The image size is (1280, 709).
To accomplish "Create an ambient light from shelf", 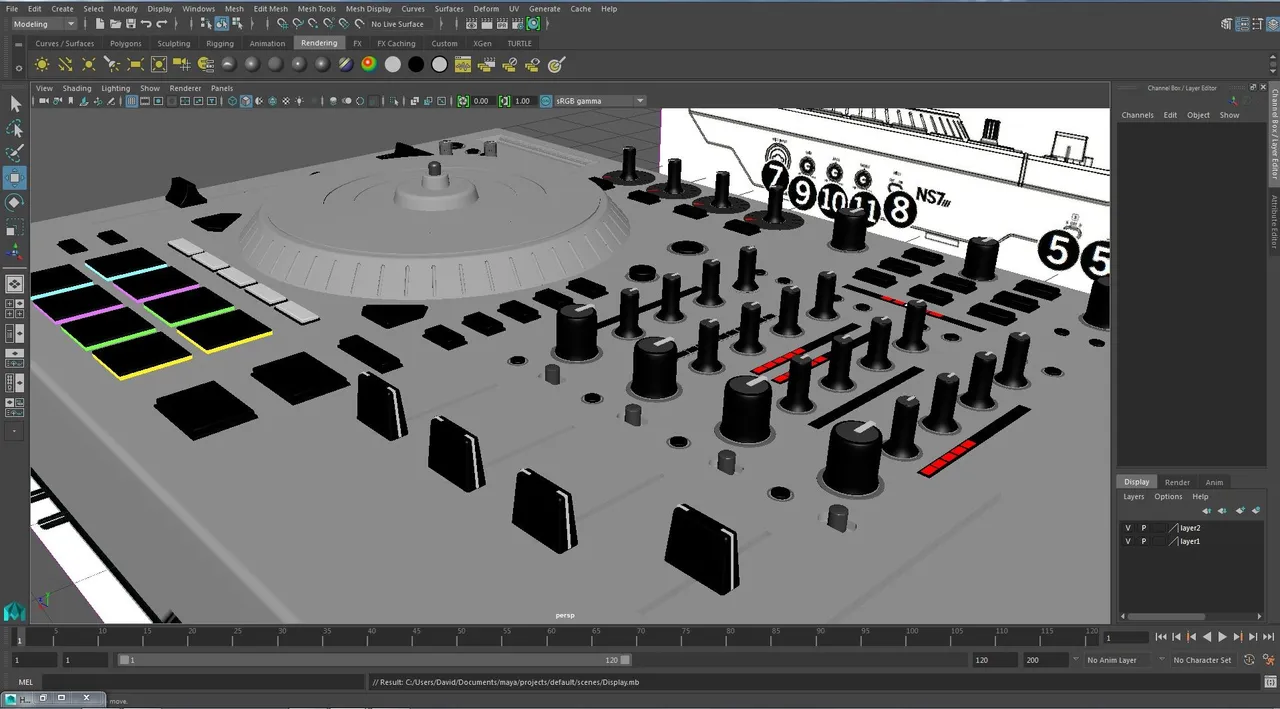I will [x=42, y=64].
